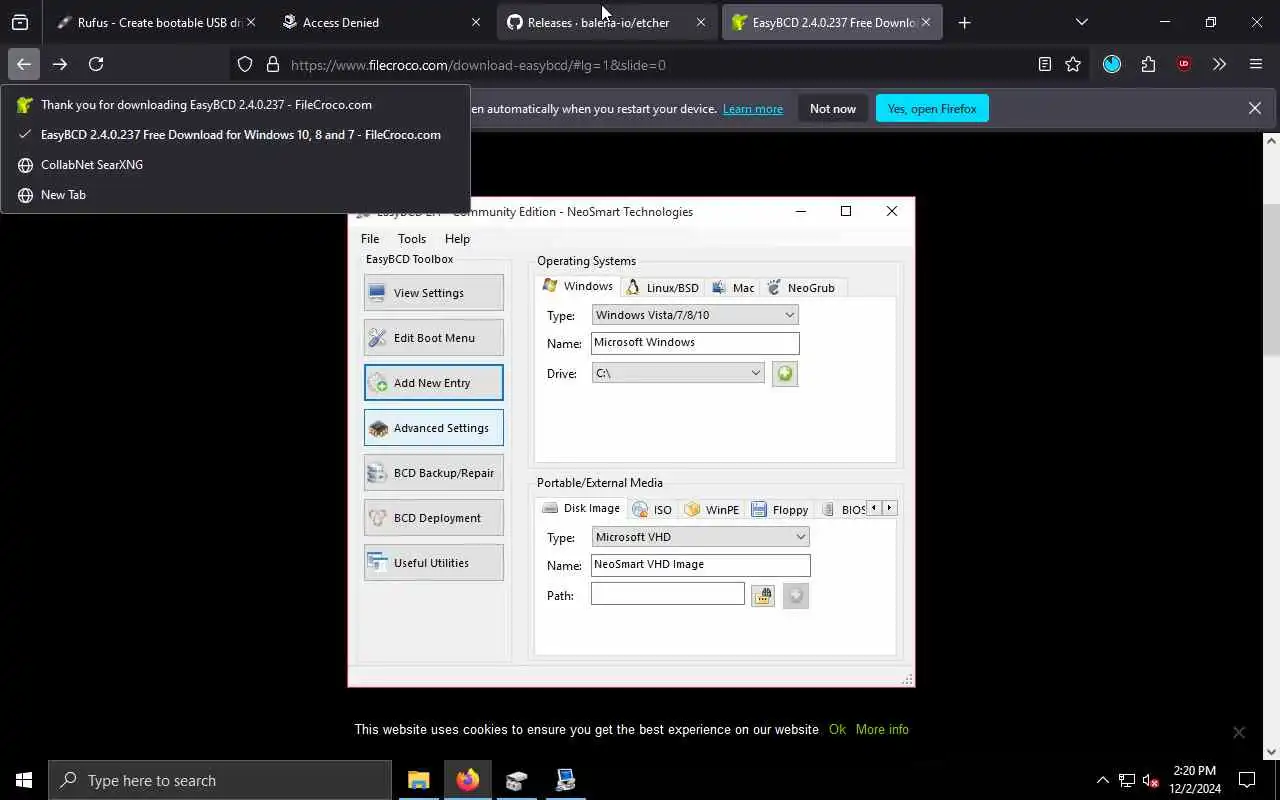Screen dimensions: 1280x800
Task: Open the Windows Start menu
Action: (x=24, y=780)
